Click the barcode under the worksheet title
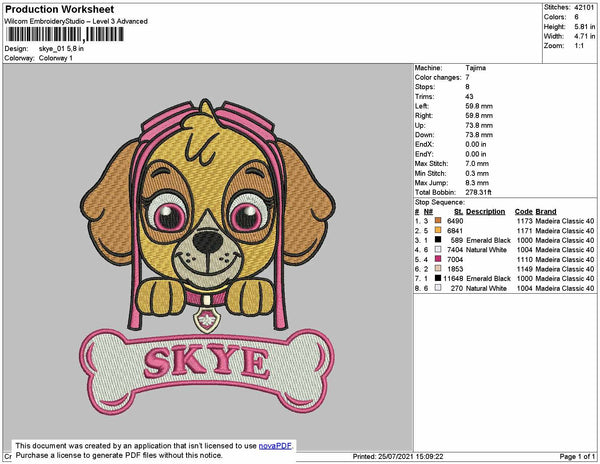This screenshot has width=600, height=464. (64, 34)
